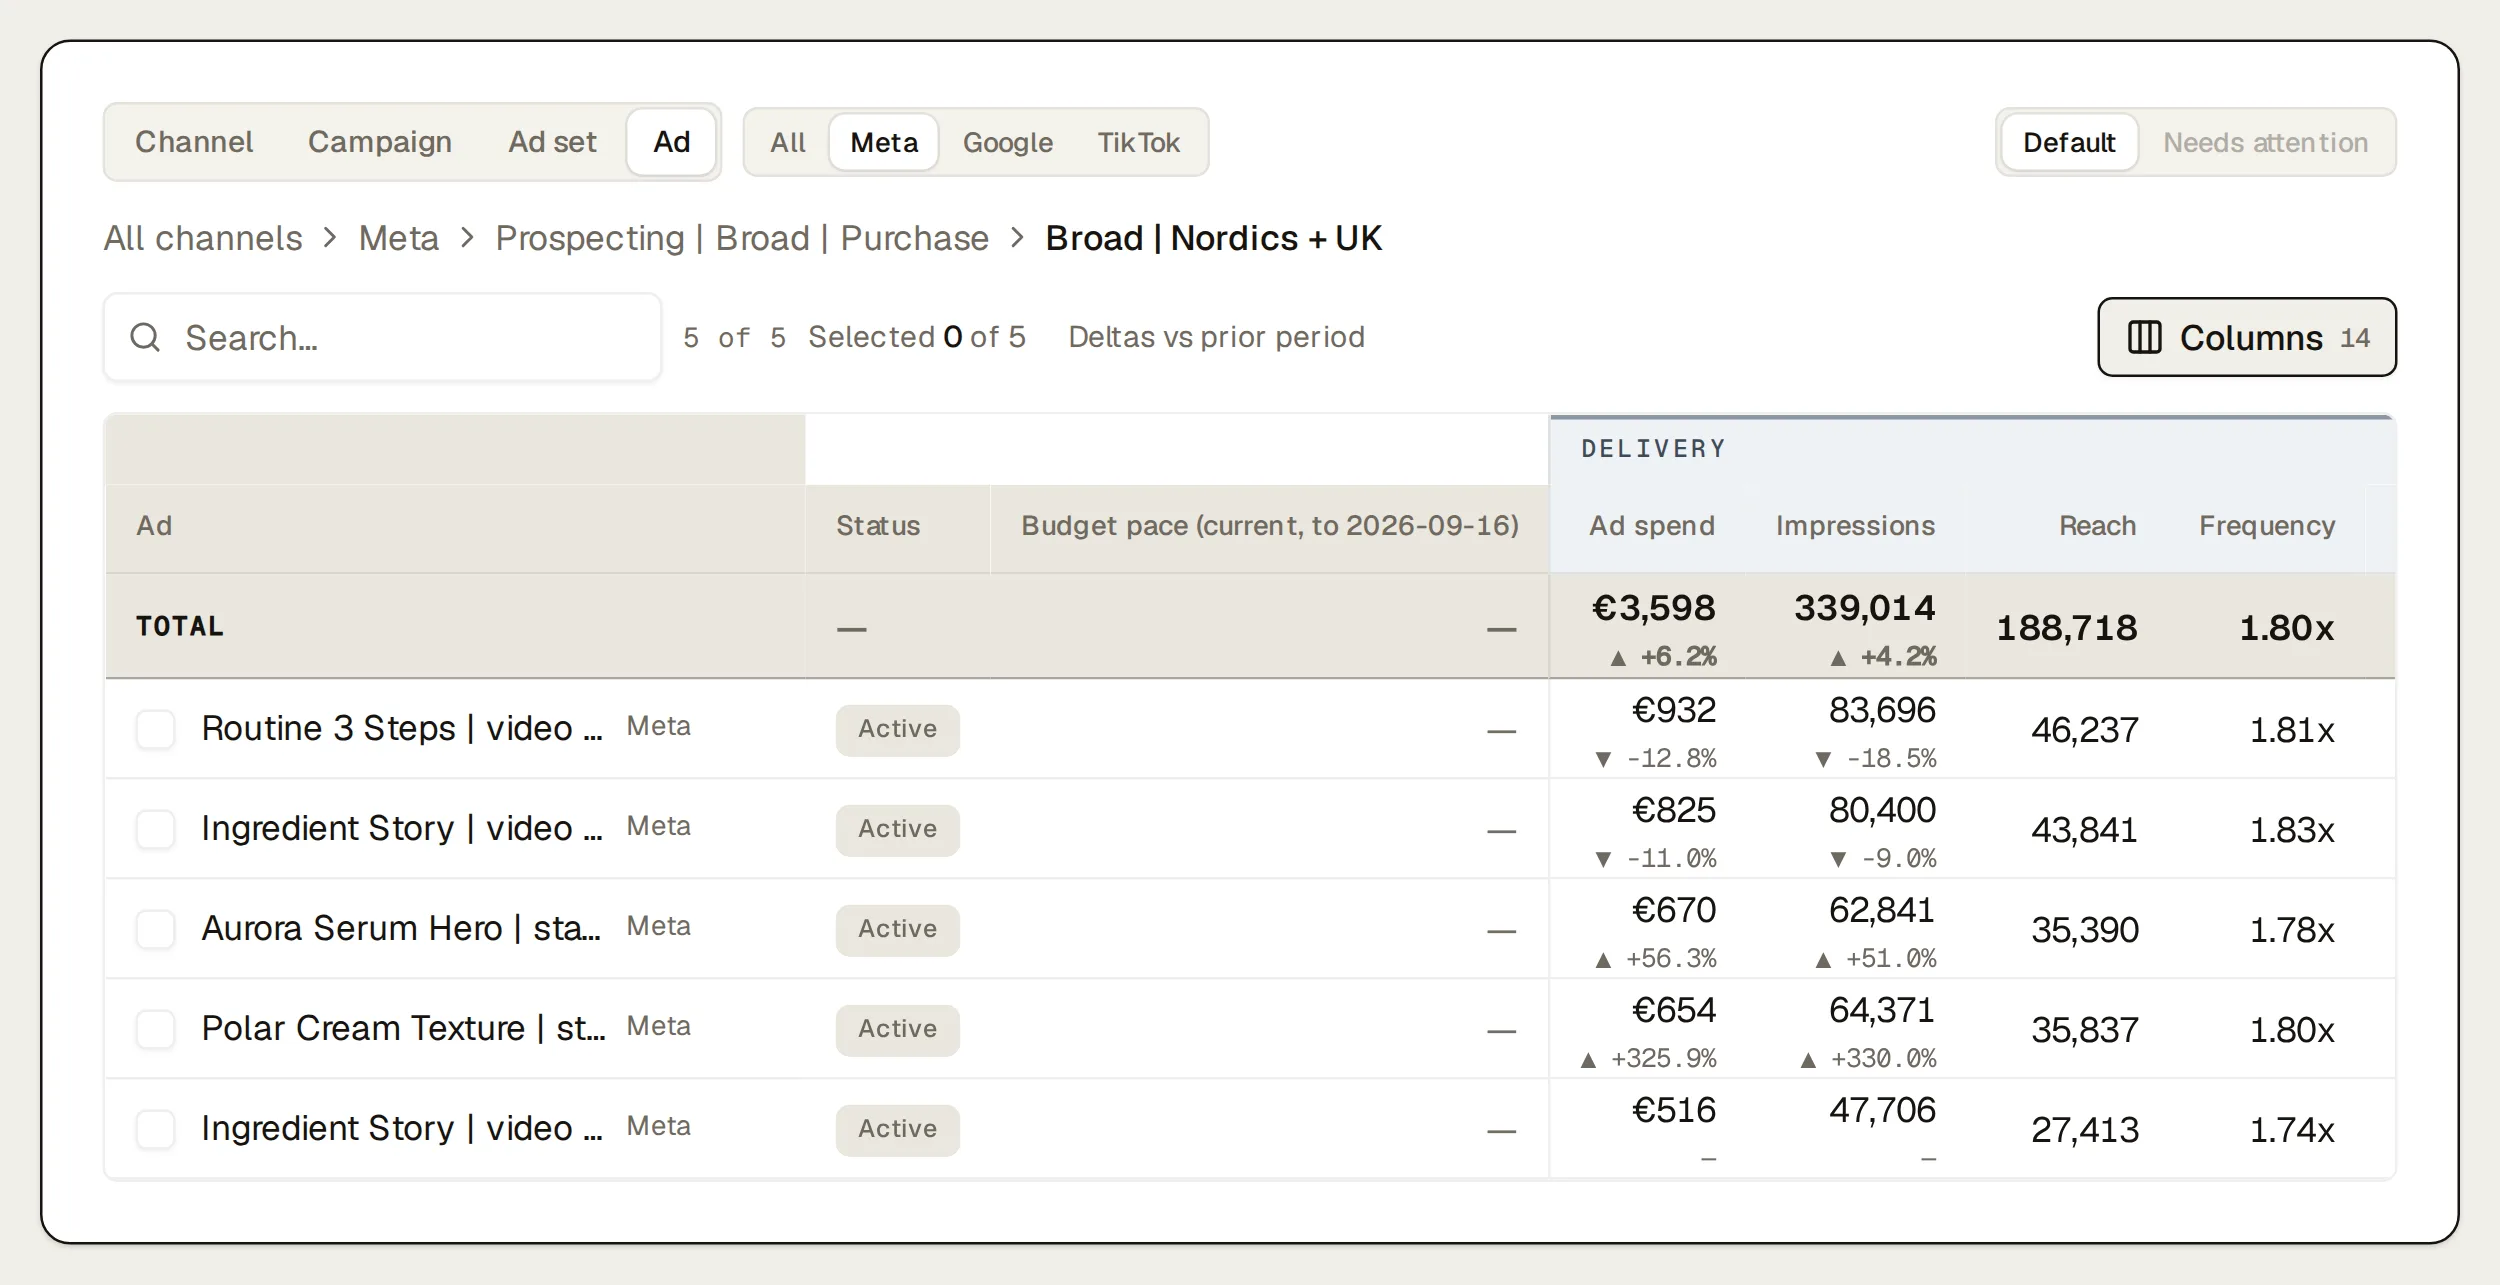
Task: Select checkbox of Ingredient Story ad with €825 spend
Action: [156, 829]
